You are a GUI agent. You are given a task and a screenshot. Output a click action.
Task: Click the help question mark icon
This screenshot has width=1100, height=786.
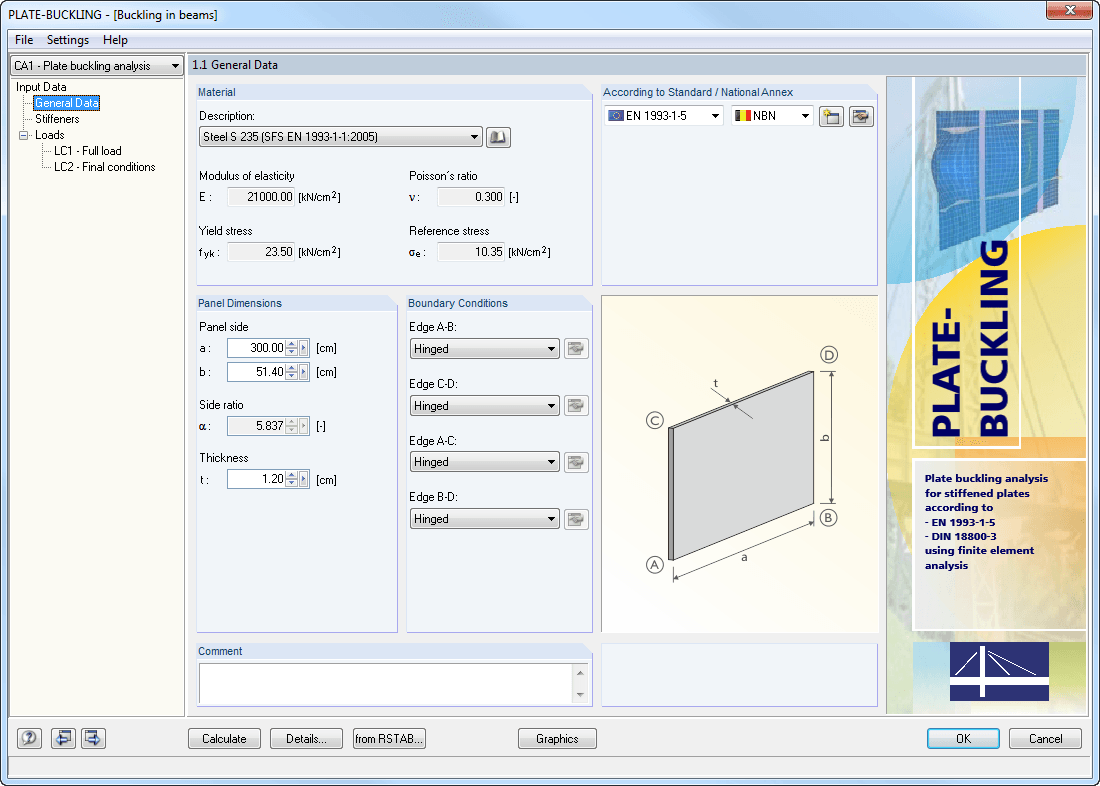click(x=29, y=738)
